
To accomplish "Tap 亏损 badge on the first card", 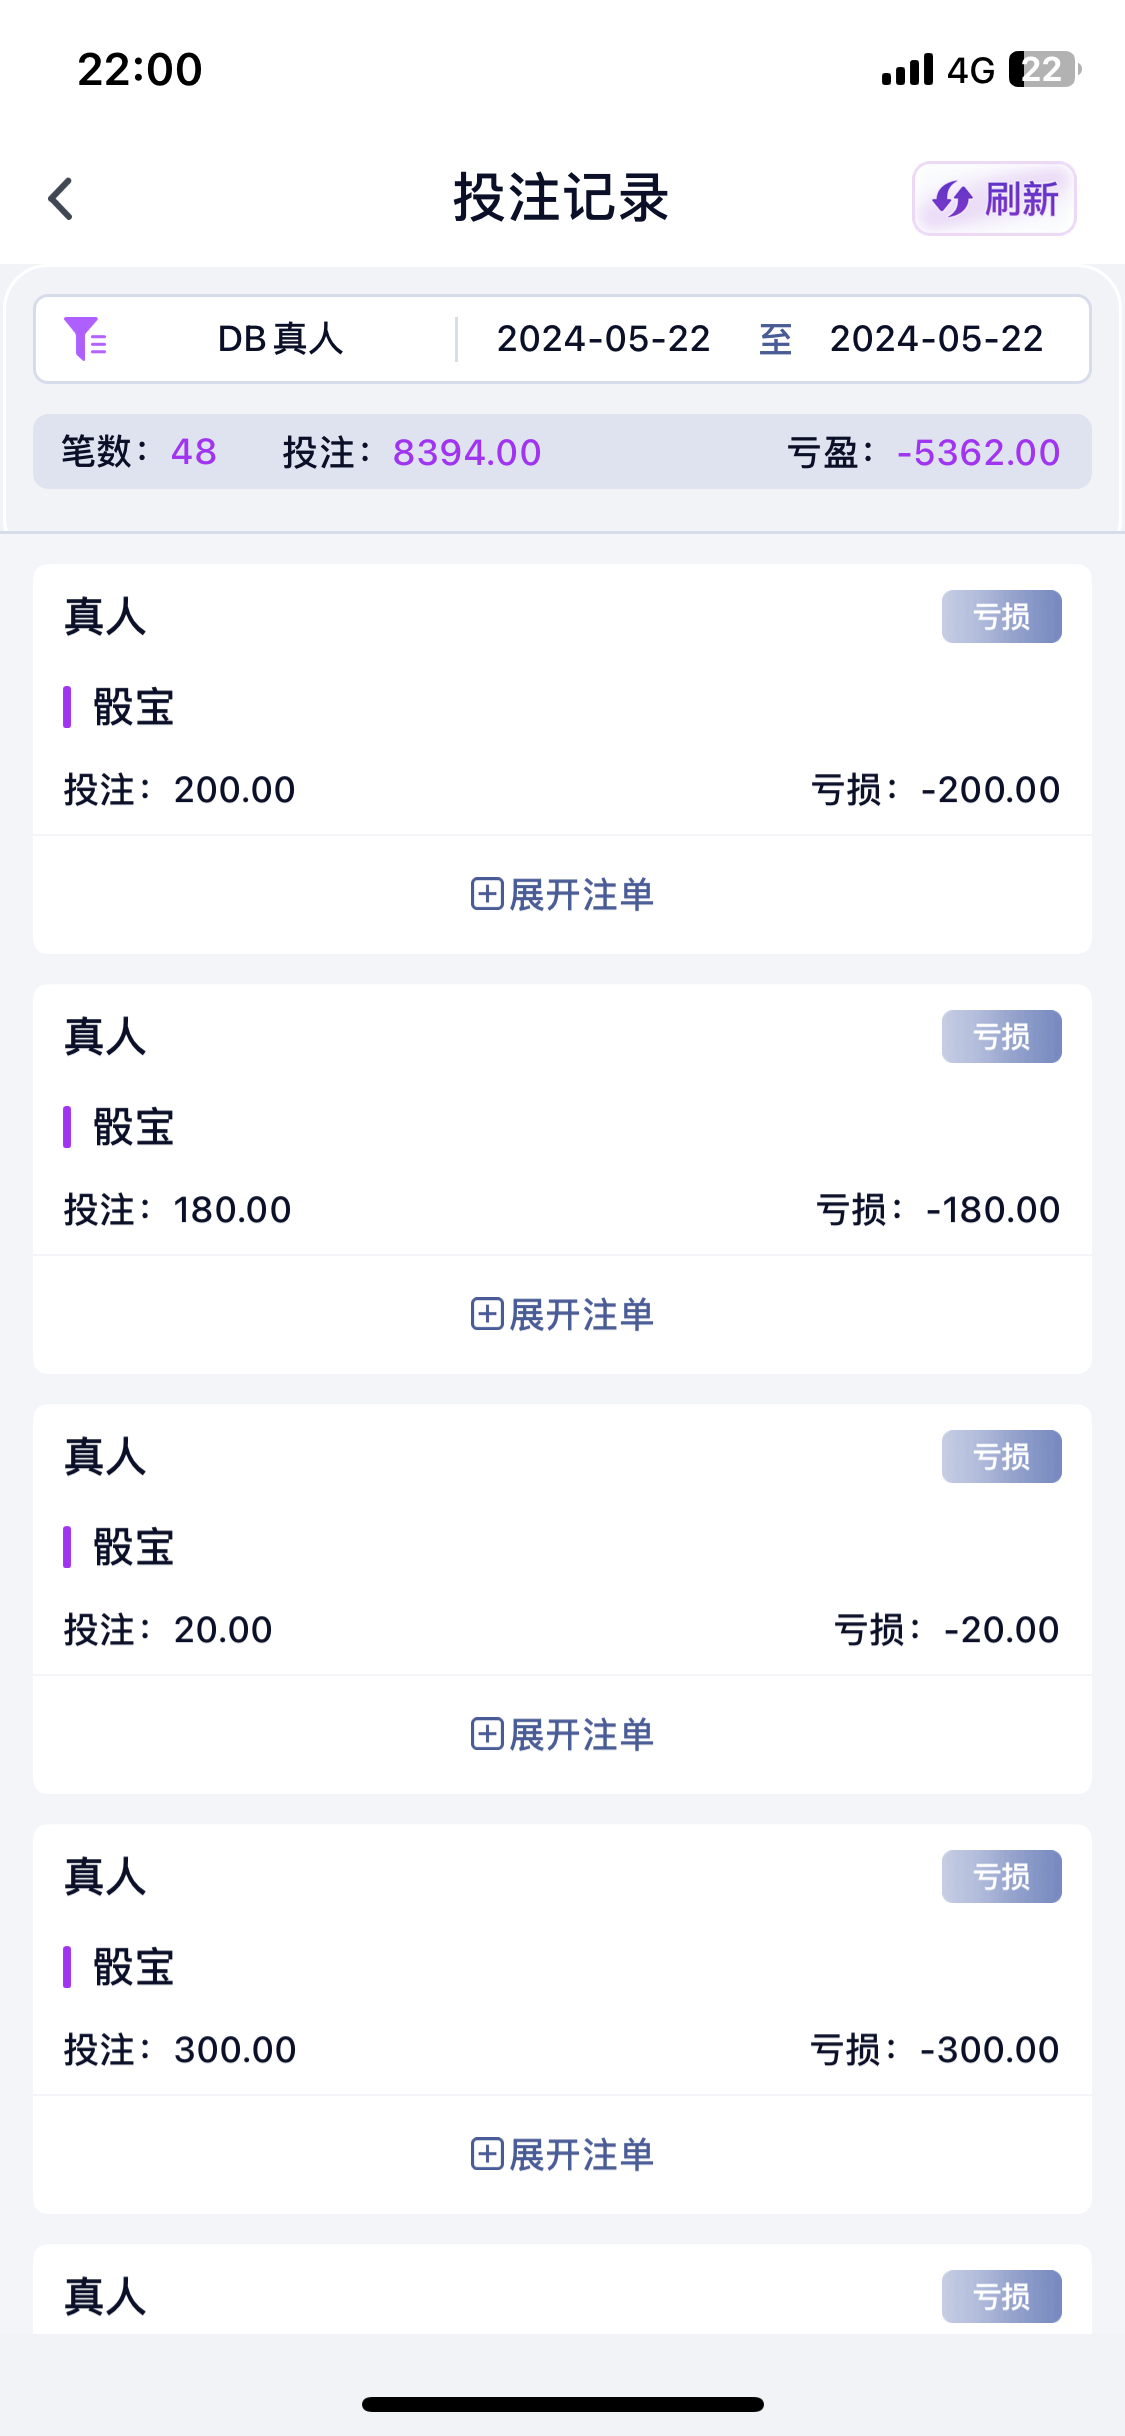I will coord(1001,616).
